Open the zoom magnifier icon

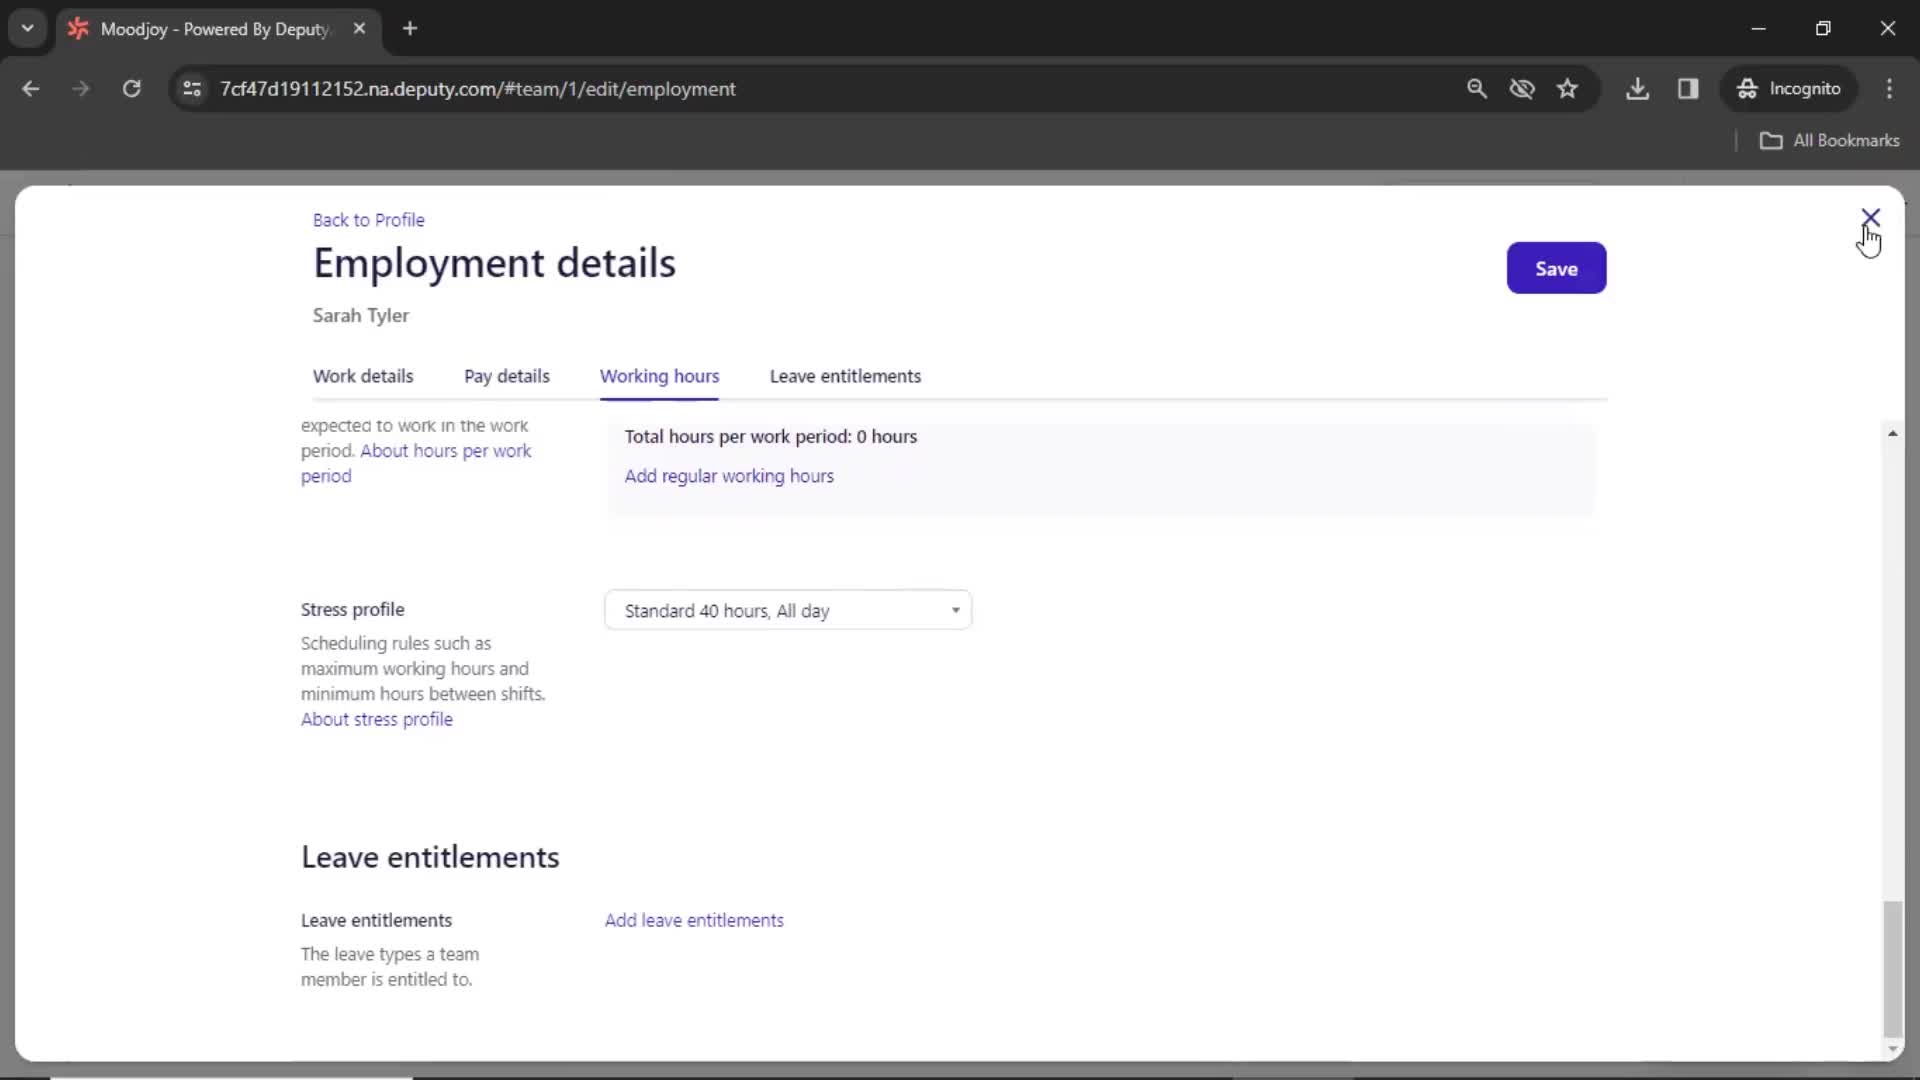tap(1476, 89)
